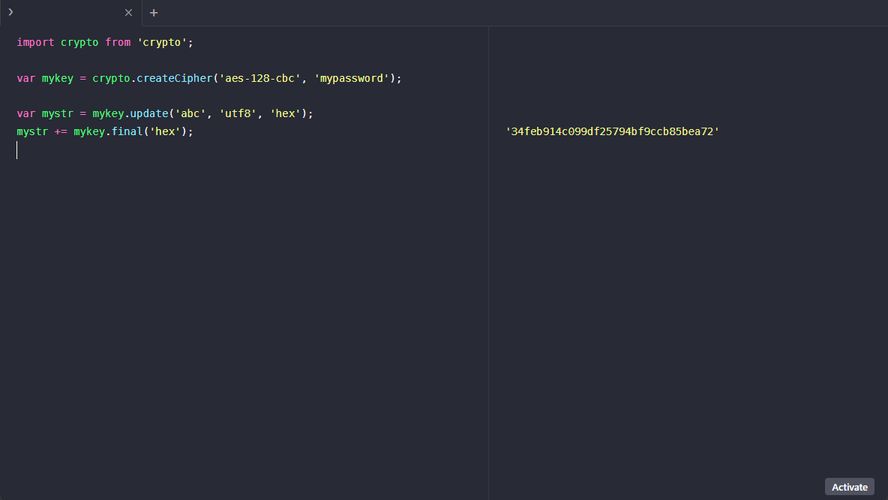The height and width of the screenshot is (500, 888).
Task: Expand the sidebar using the chevron icon
Action: tap(10, 12)
